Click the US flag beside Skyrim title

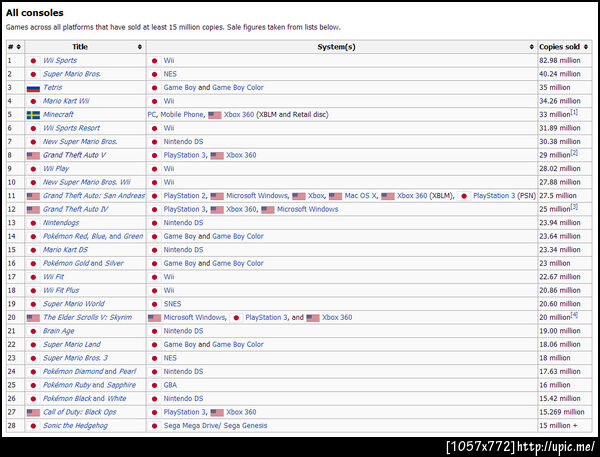pos(33,318)
